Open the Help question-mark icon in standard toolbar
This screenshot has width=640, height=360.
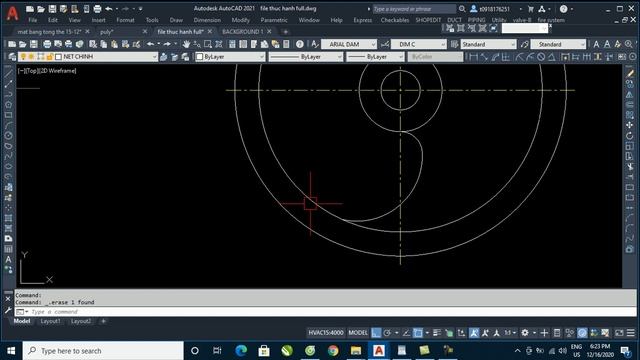click(300, 44)
